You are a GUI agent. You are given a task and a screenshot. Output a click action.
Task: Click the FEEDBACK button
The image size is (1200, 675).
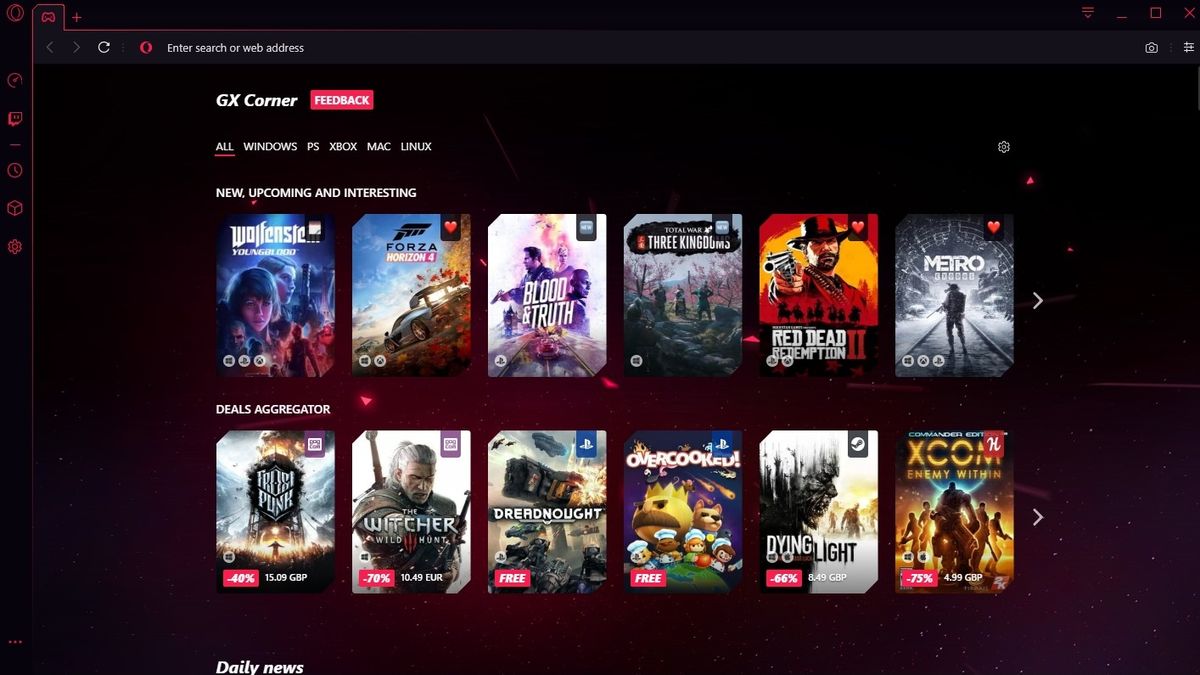coord(342,100)
